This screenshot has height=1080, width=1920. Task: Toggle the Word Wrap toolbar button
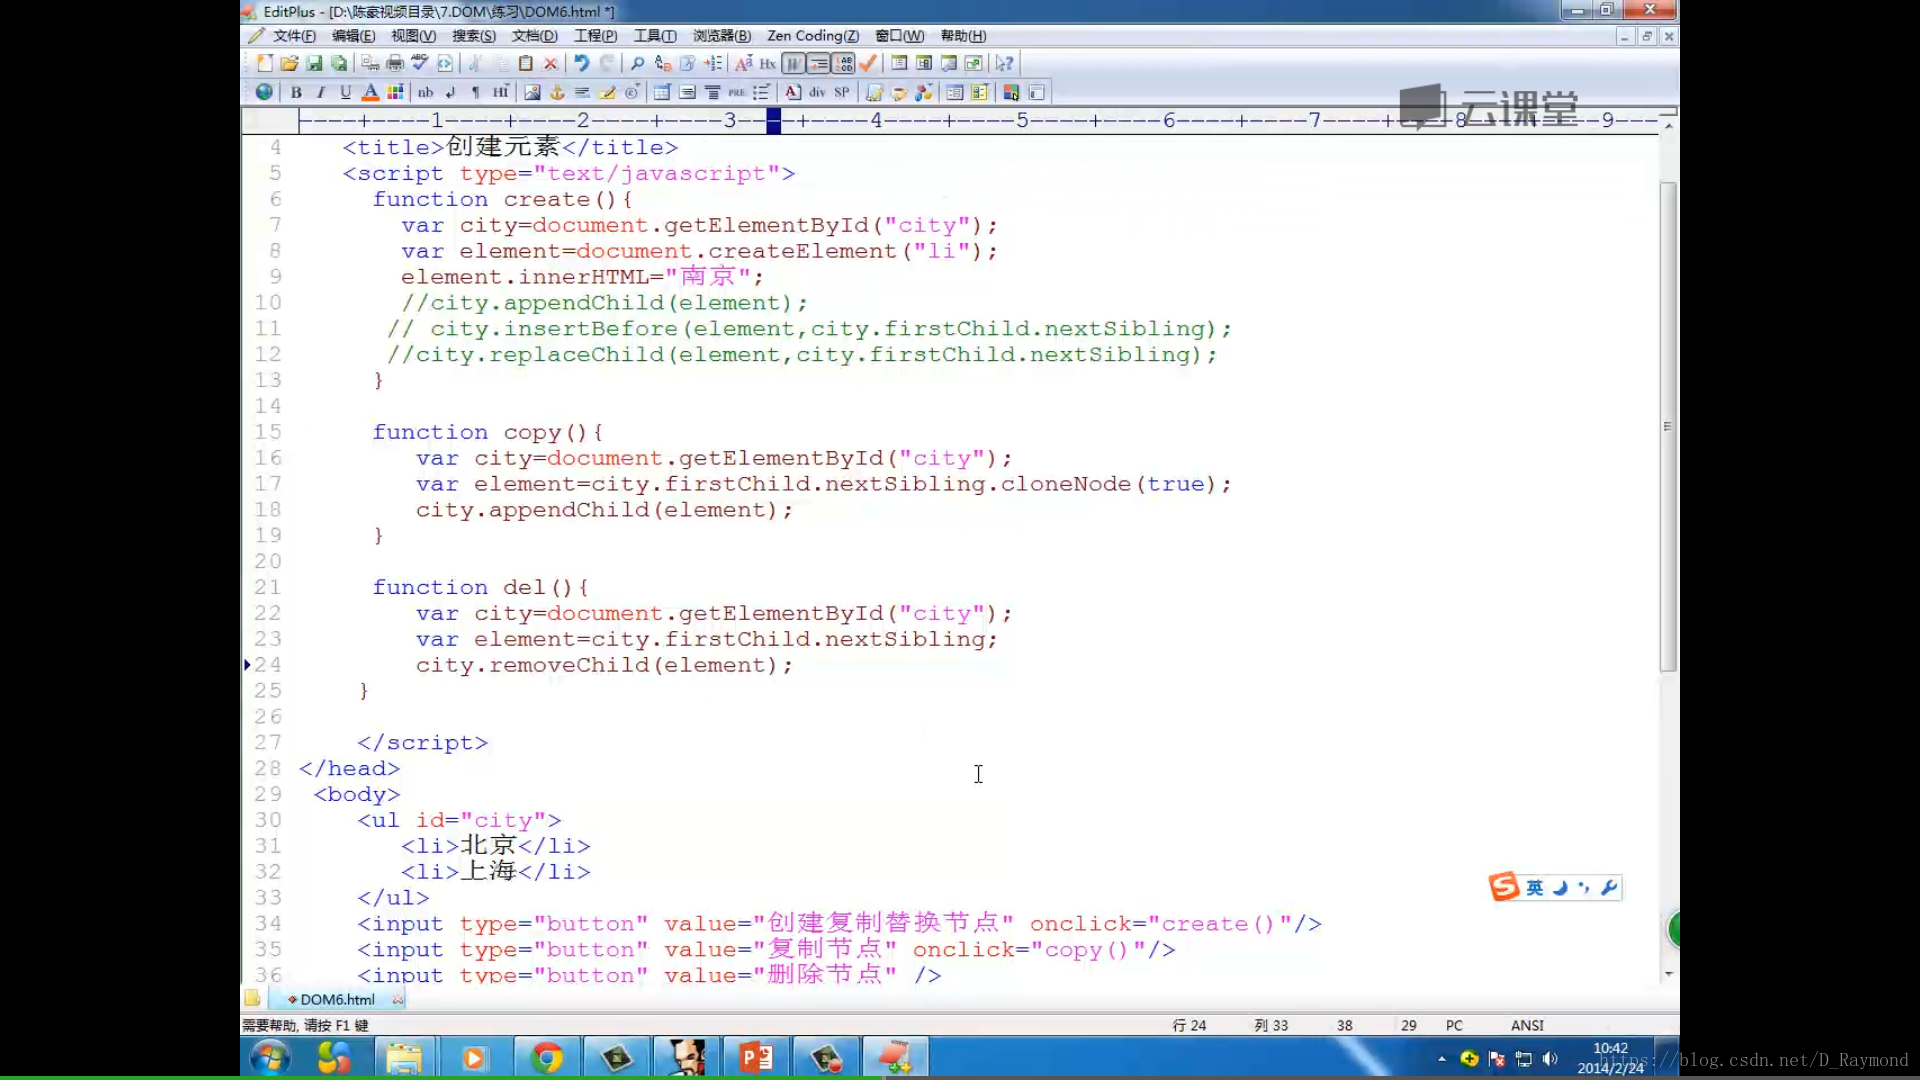pos(793,63)
